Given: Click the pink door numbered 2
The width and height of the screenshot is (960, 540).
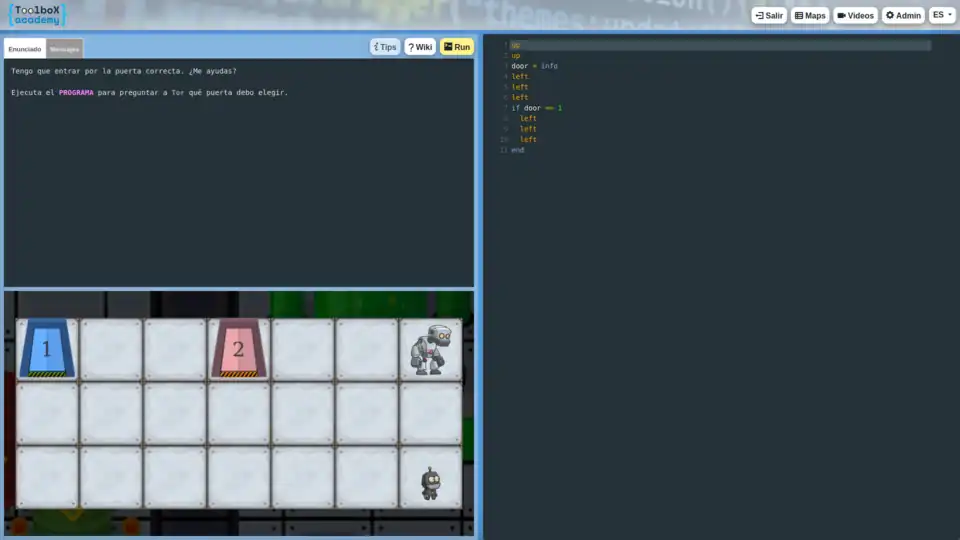Looking at the screenshot, I should point(238,349).
